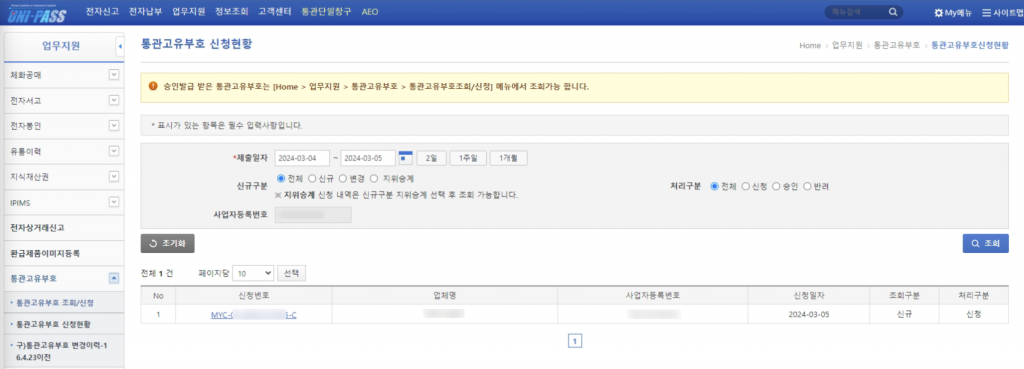Select 처리구분 신청 radio button
1024x369 pixels.
(x=746, y=187)
